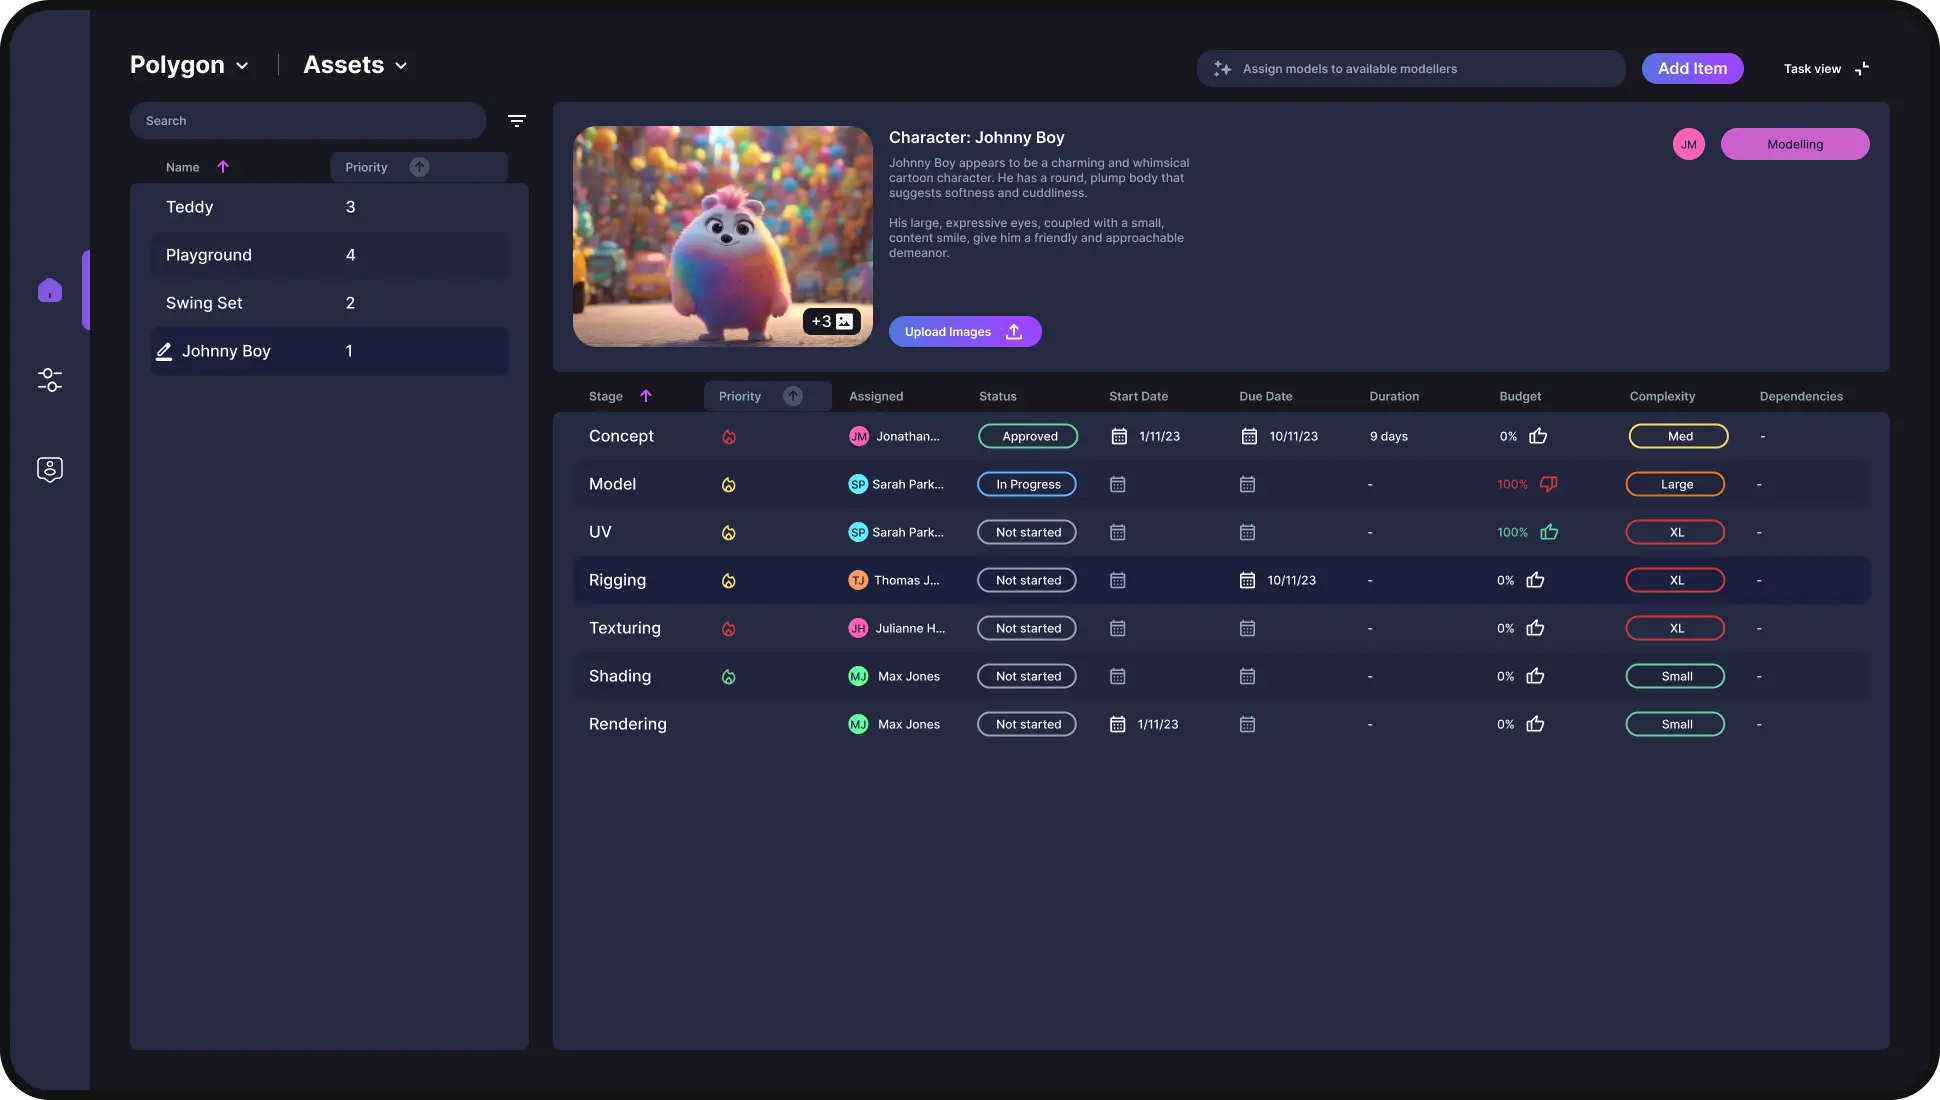Image resolution: width=1940 pixels, height=1100 pixels.
Task: Toggle the Stage column sort arrow
Action: click(646, 396)
